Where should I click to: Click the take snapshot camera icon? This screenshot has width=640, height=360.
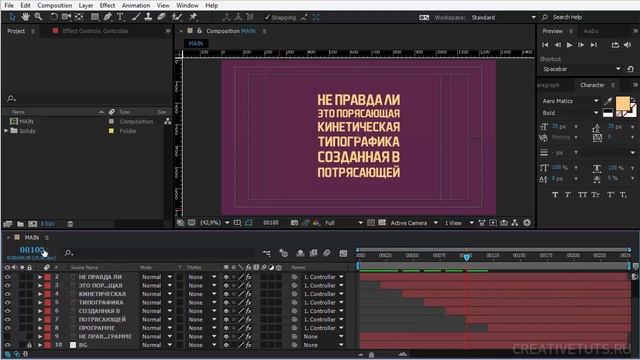point(294,223)
